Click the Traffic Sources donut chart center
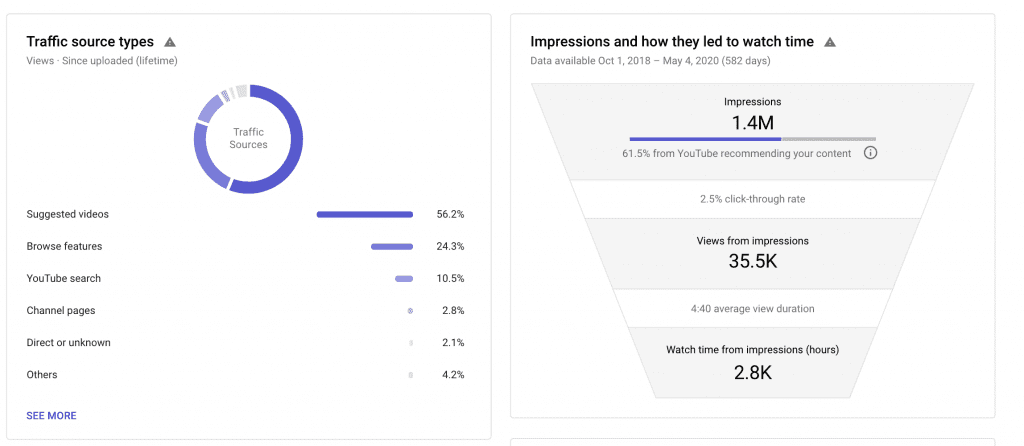 coord(248,138)
